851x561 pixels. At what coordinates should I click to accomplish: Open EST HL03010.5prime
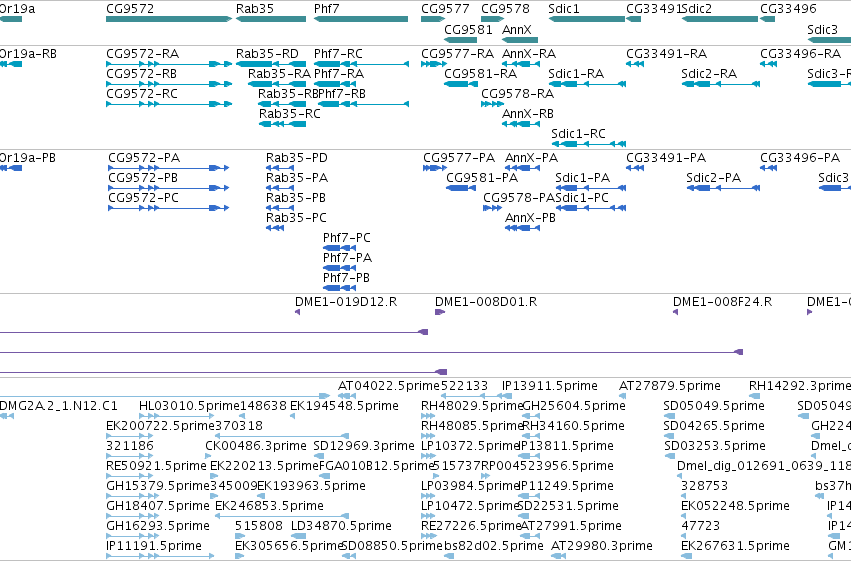[x=189, y=406]
